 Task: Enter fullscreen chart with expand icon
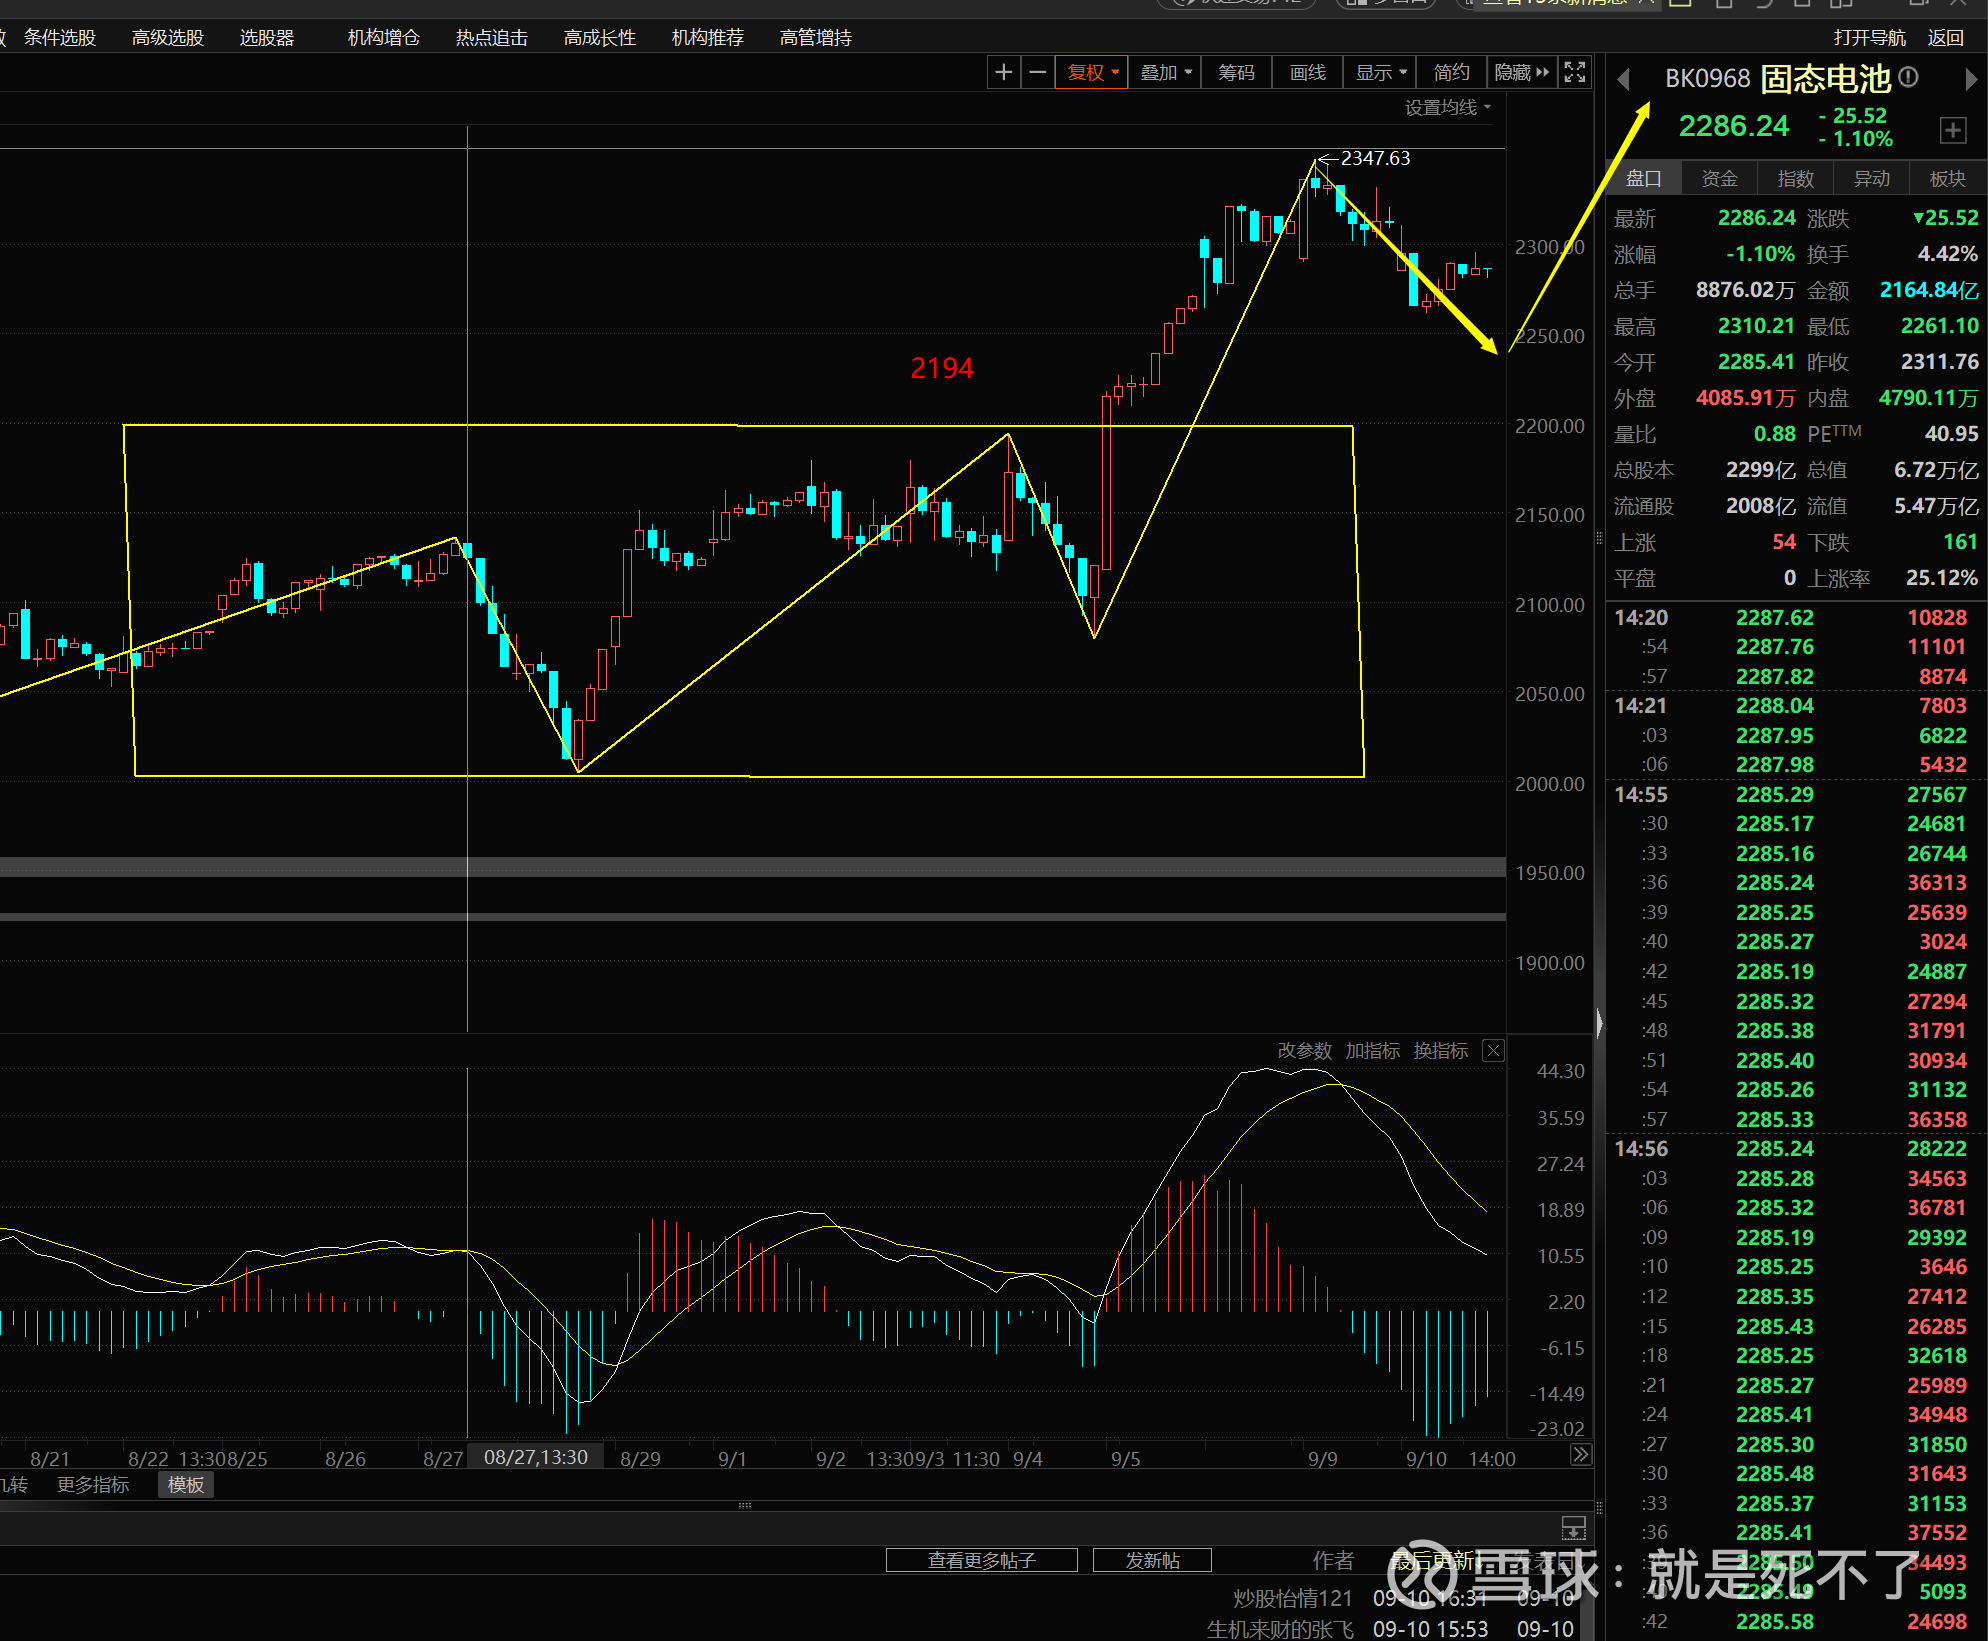1575,72
